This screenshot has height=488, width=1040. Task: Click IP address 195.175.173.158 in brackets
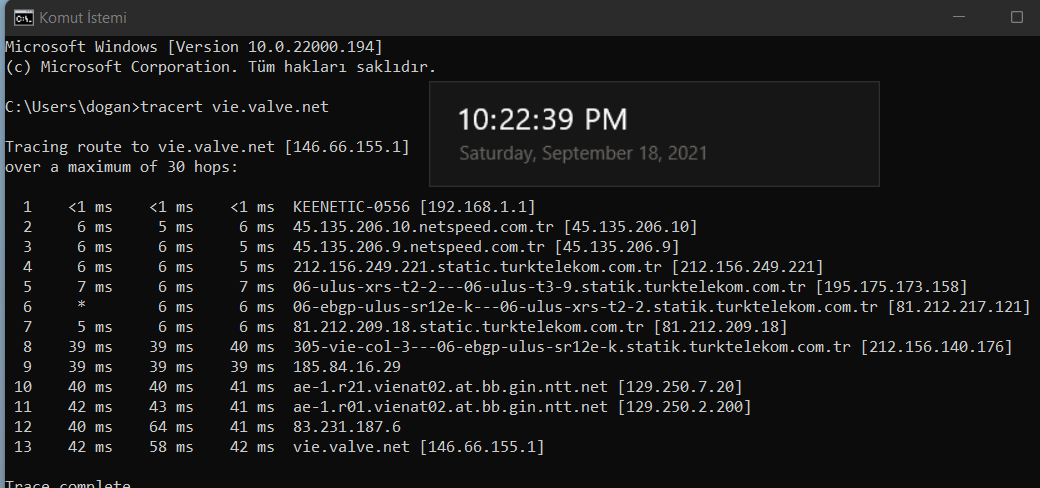[x=891, y=287]
